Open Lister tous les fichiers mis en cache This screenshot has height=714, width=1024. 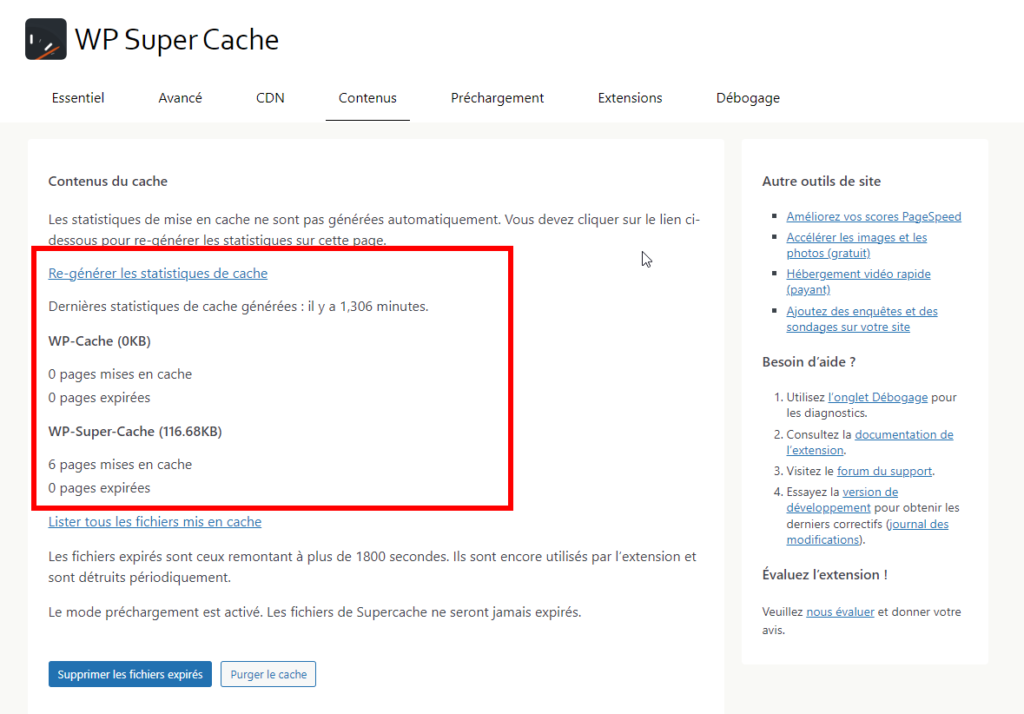(155, 521)
